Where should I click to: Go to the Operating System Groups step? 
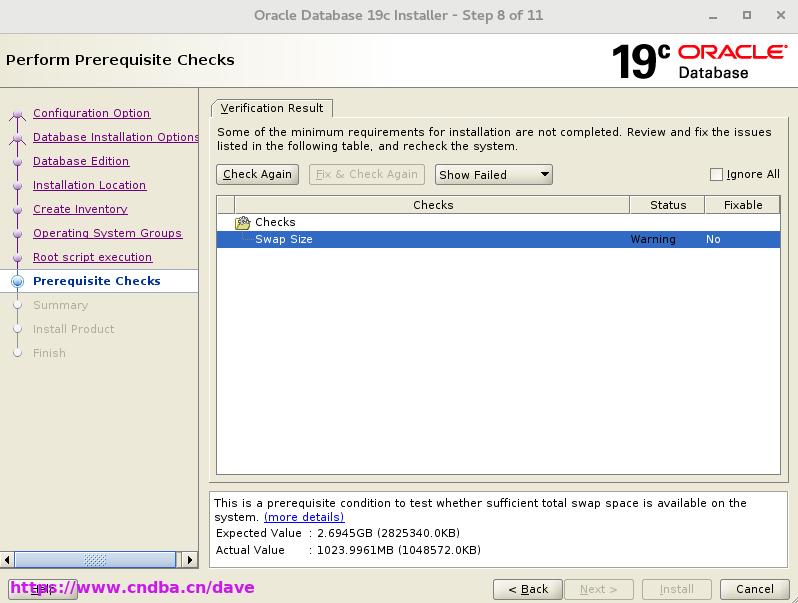(107, 233)
